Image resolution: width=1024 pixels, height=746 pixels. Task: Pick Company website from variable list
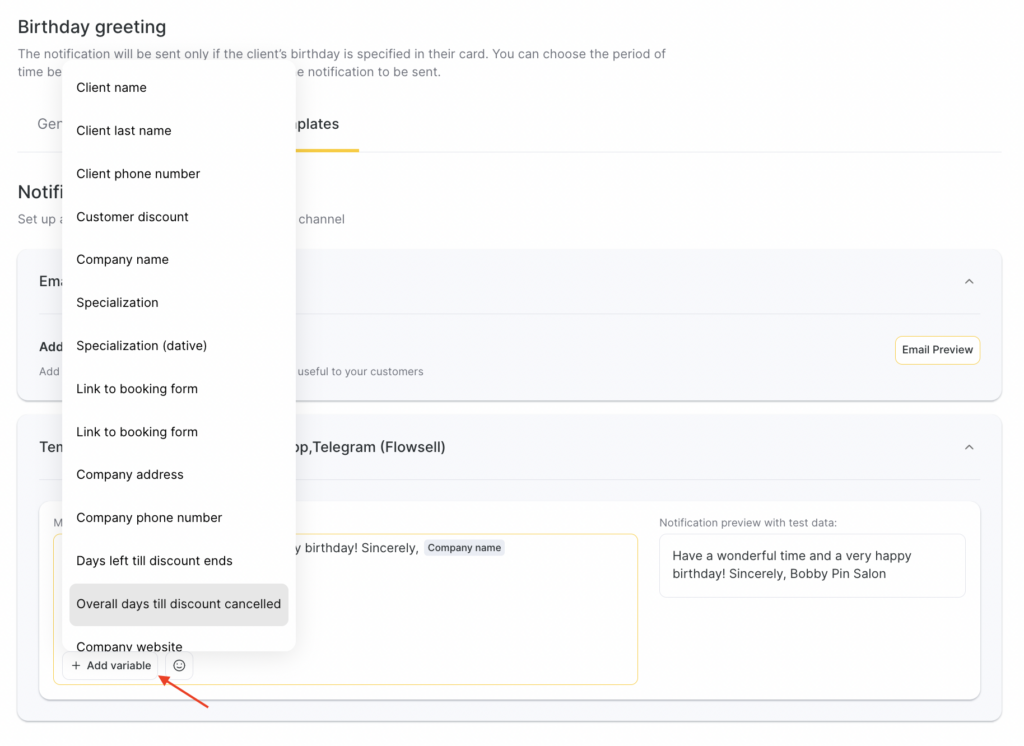(129, 645)
